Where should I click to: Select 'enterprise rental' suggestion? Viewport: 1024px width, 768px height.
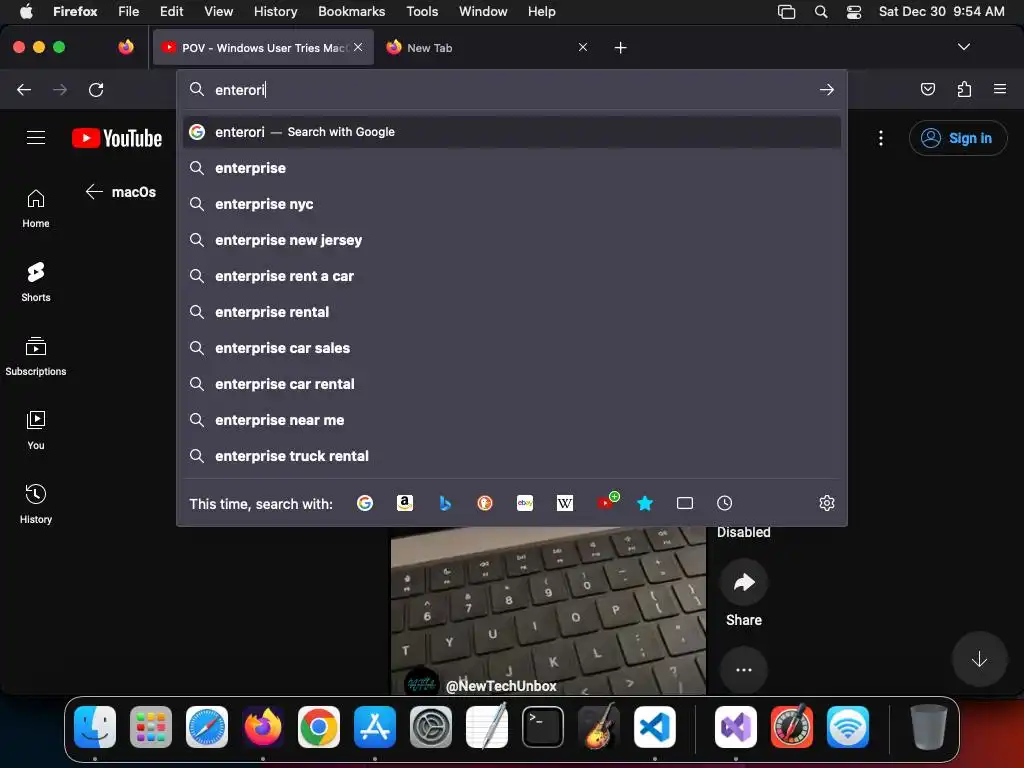[511, 312]
